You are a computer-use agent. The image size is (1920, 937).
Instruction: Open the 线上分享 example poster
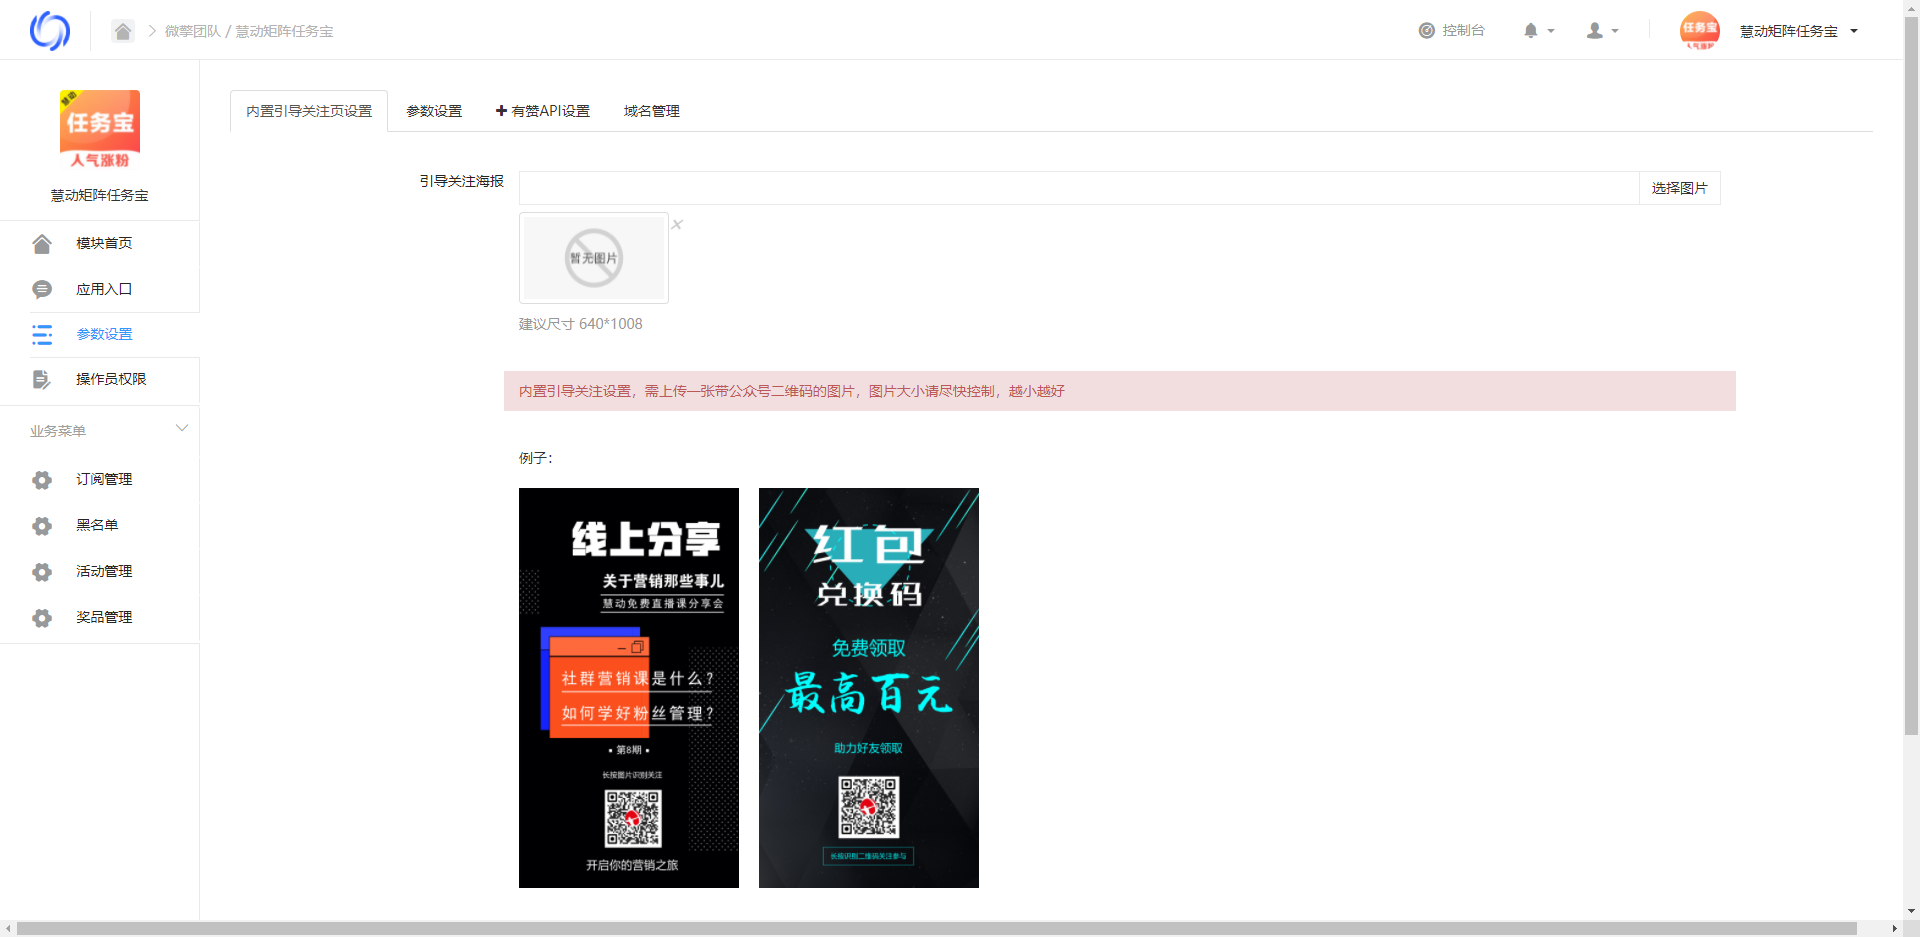pyautogui.click(x=629, y=688)
